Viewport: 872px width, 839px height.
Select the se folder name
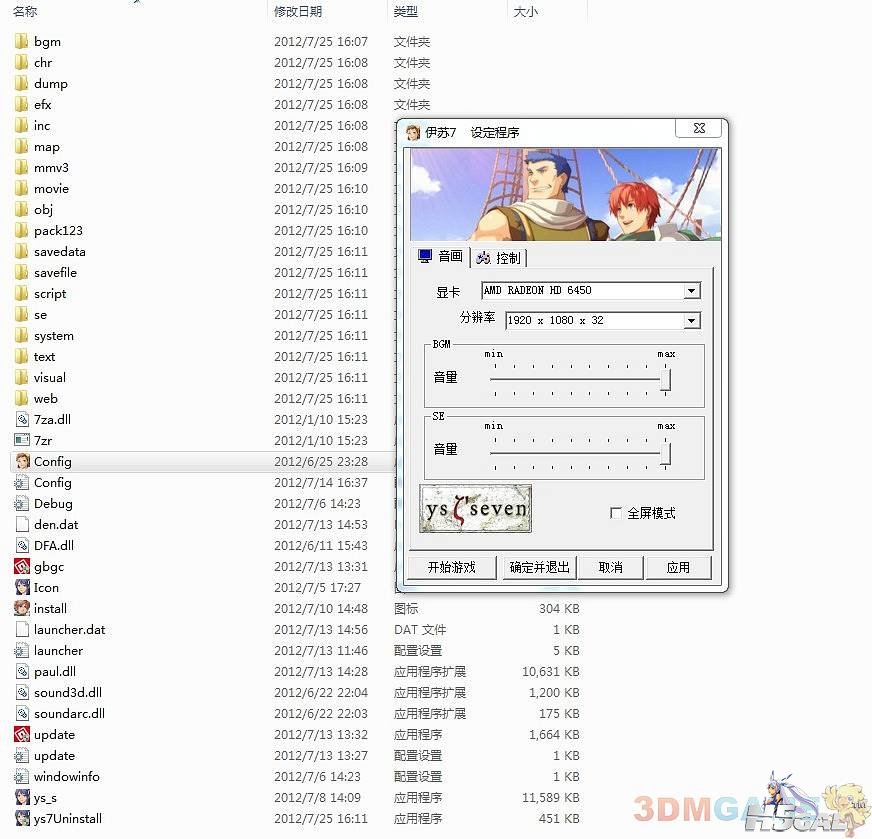point(41,315)
